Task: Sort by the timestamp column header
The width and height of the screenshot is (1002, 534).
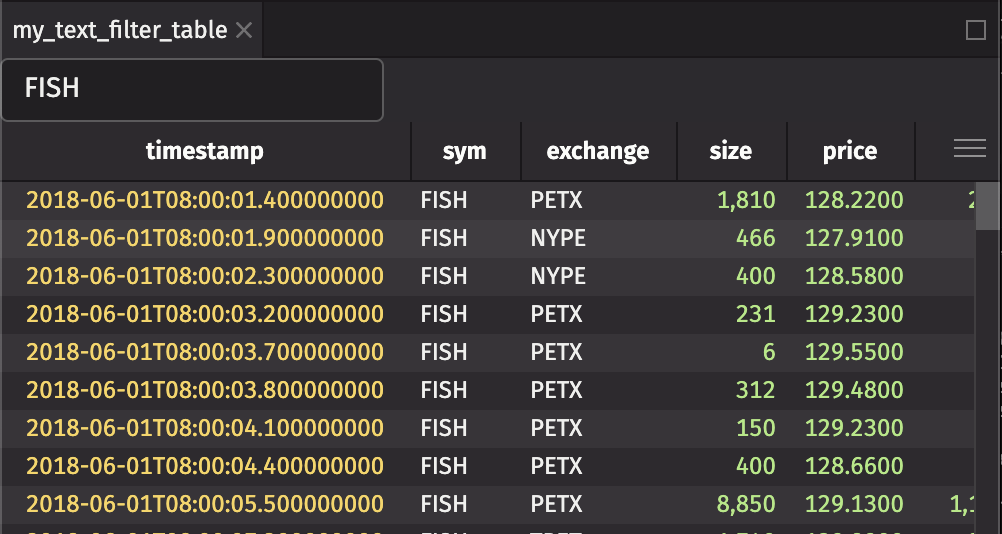Action: click(205, 151)
